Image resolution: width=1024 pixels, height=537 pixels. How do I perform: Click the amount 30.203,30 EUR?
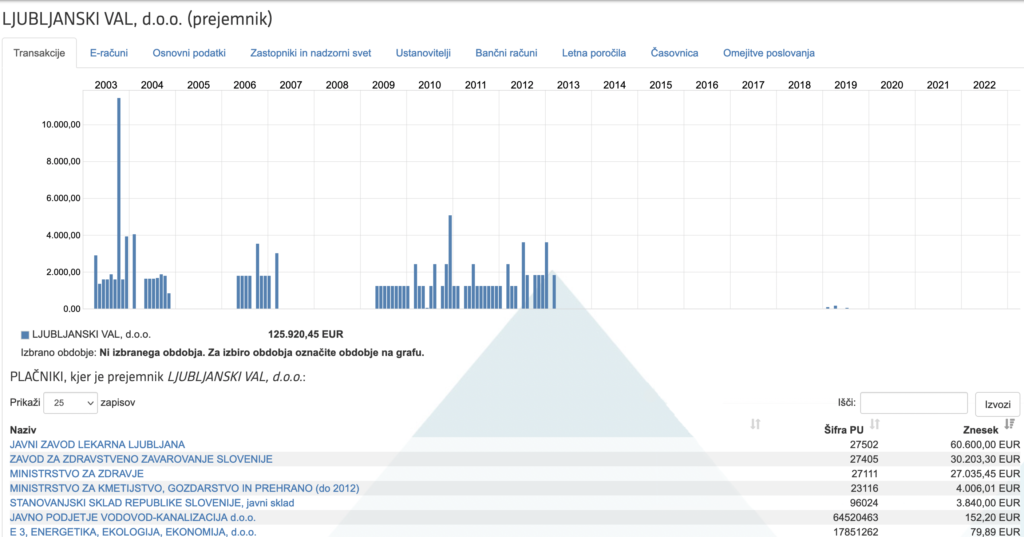tap(985, 459)
